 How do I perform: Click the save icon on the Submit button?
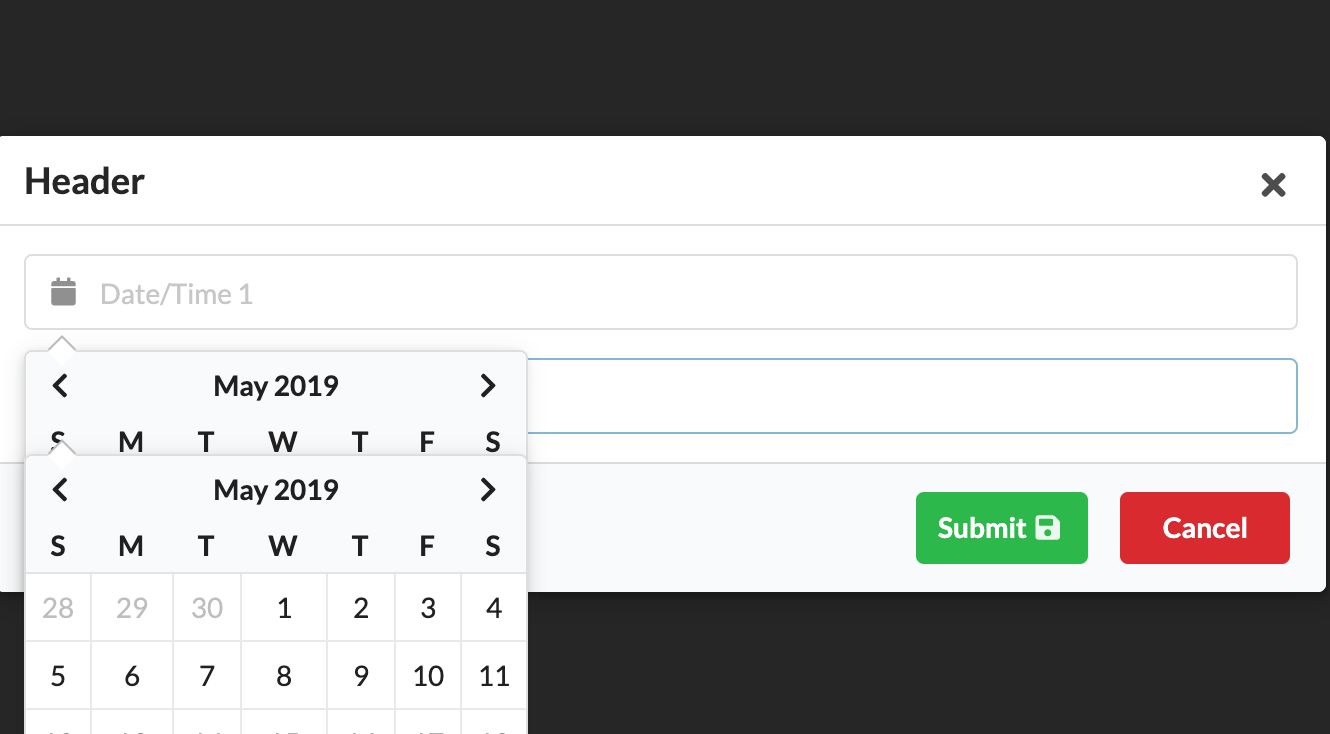pos(1046,528)
